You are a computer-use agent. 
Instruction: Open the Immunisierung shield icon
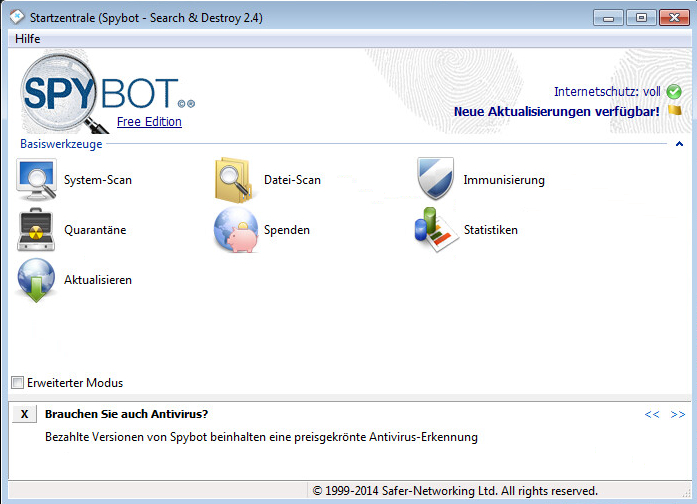[x=435, y=178]
